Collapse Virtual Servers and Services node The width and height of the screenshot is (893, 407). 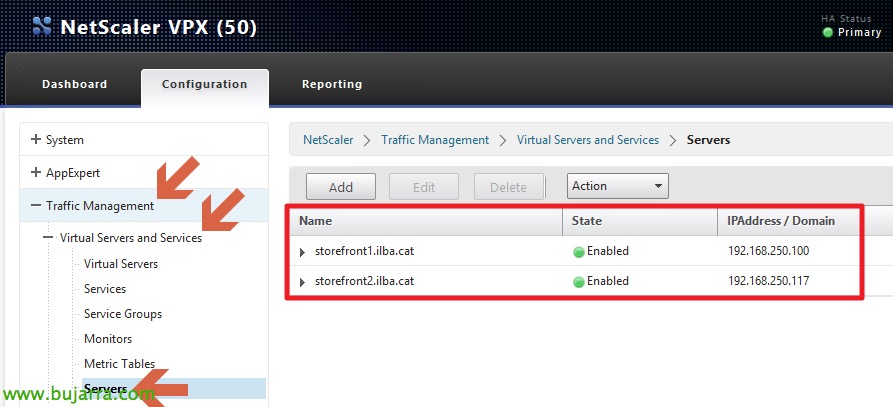point(49,238)
